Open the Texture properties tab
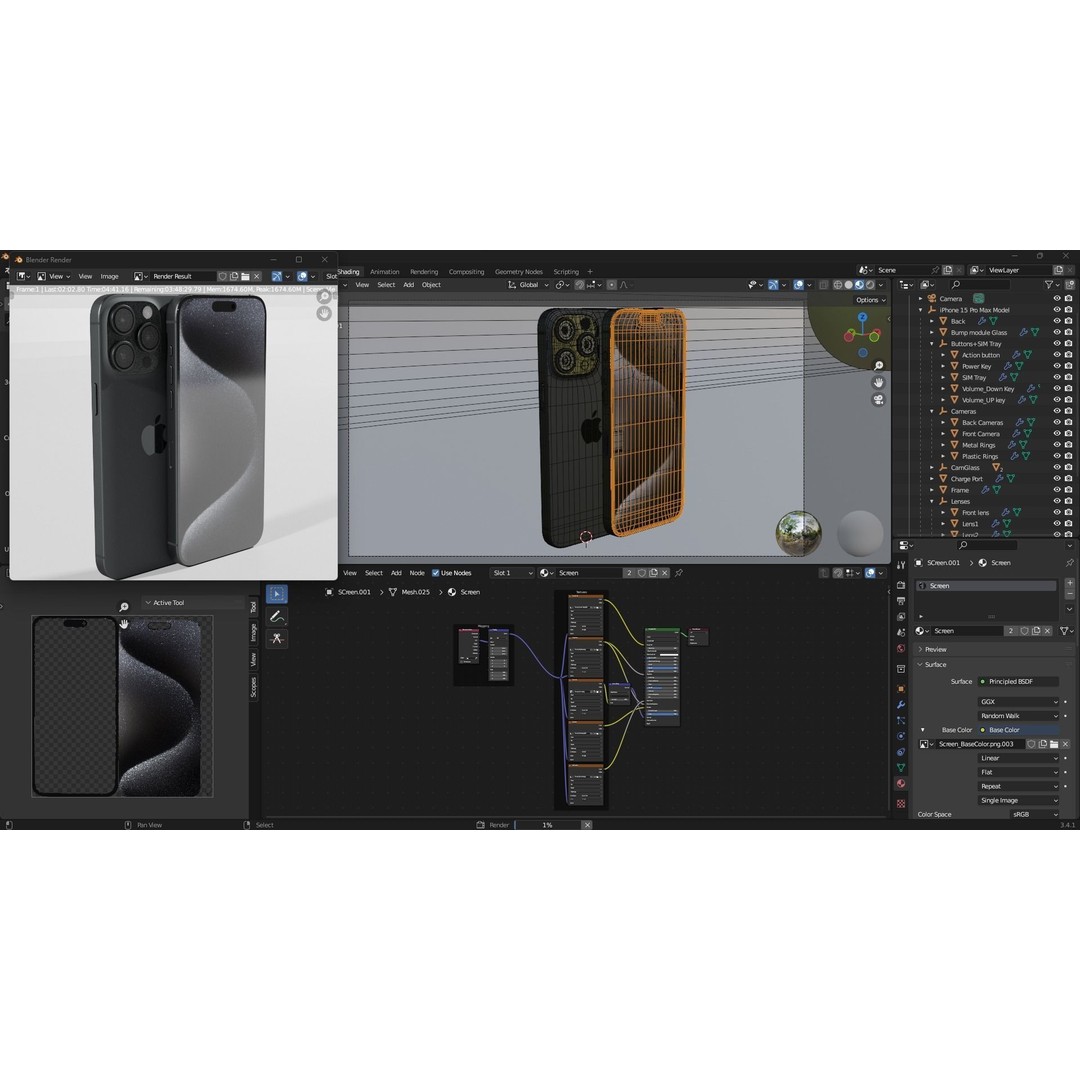 tap(901, 803)
